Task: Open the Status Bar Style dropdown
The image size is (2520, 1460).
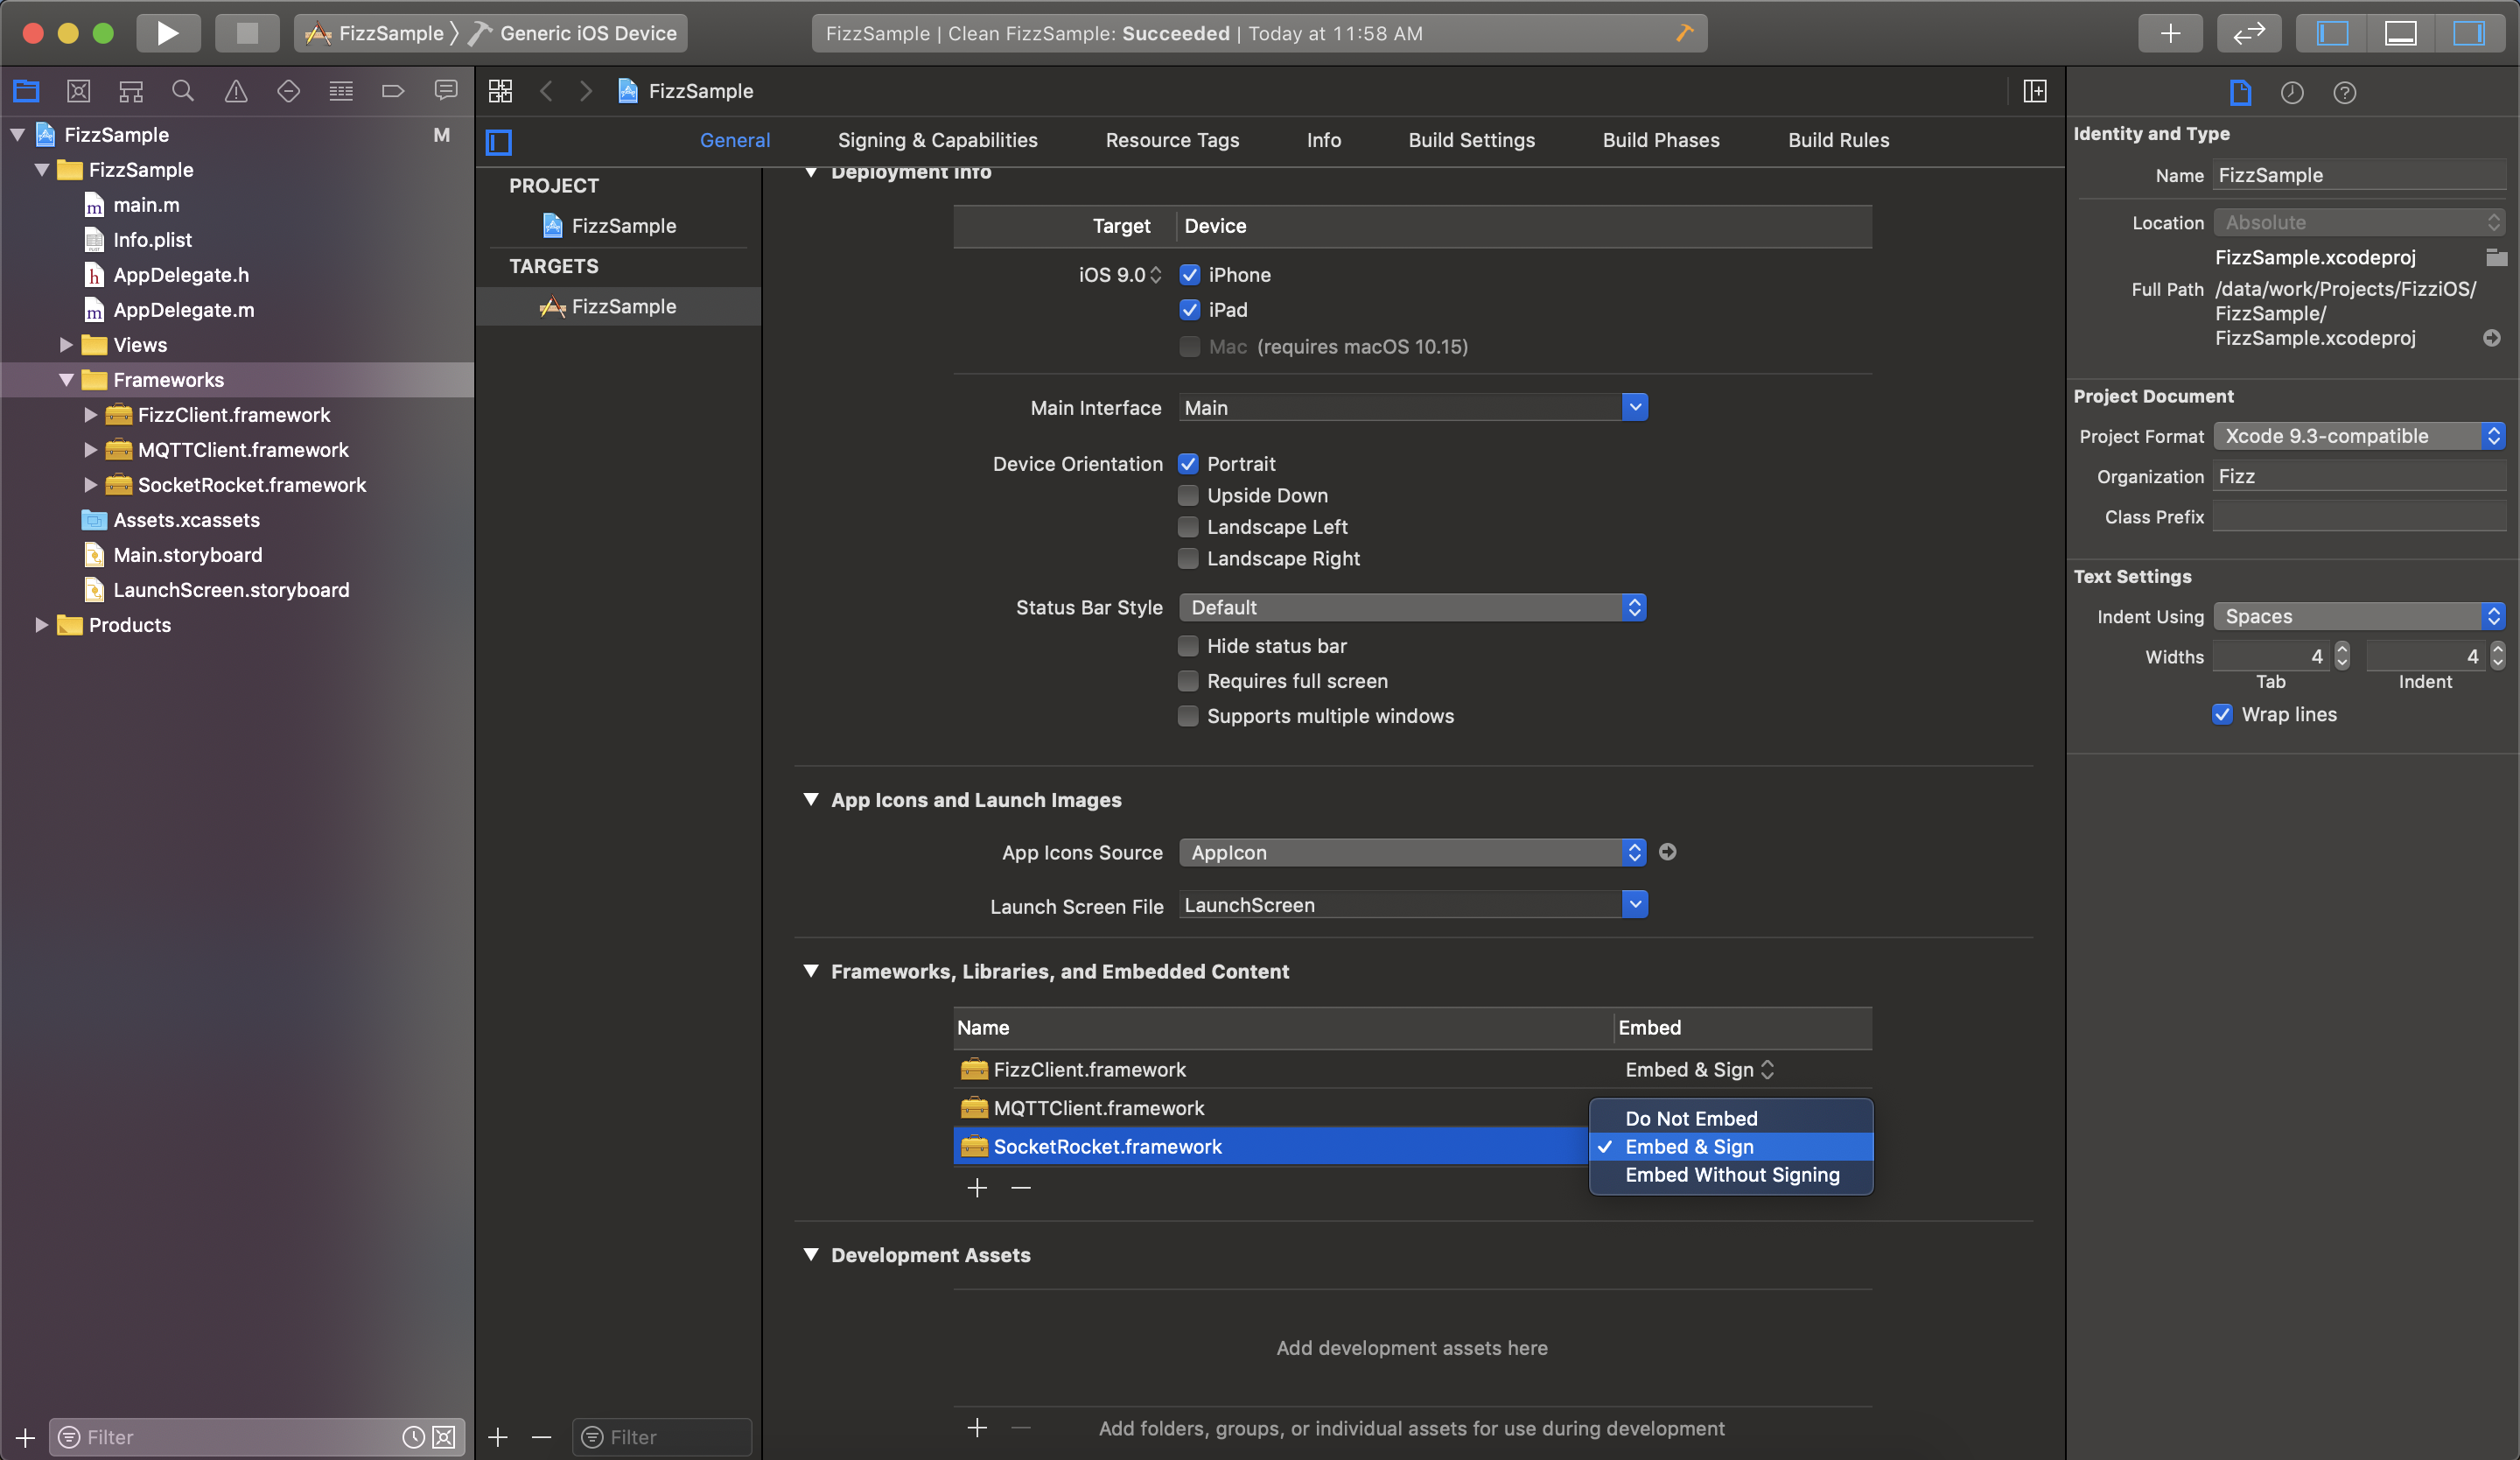Action: 1412,607
